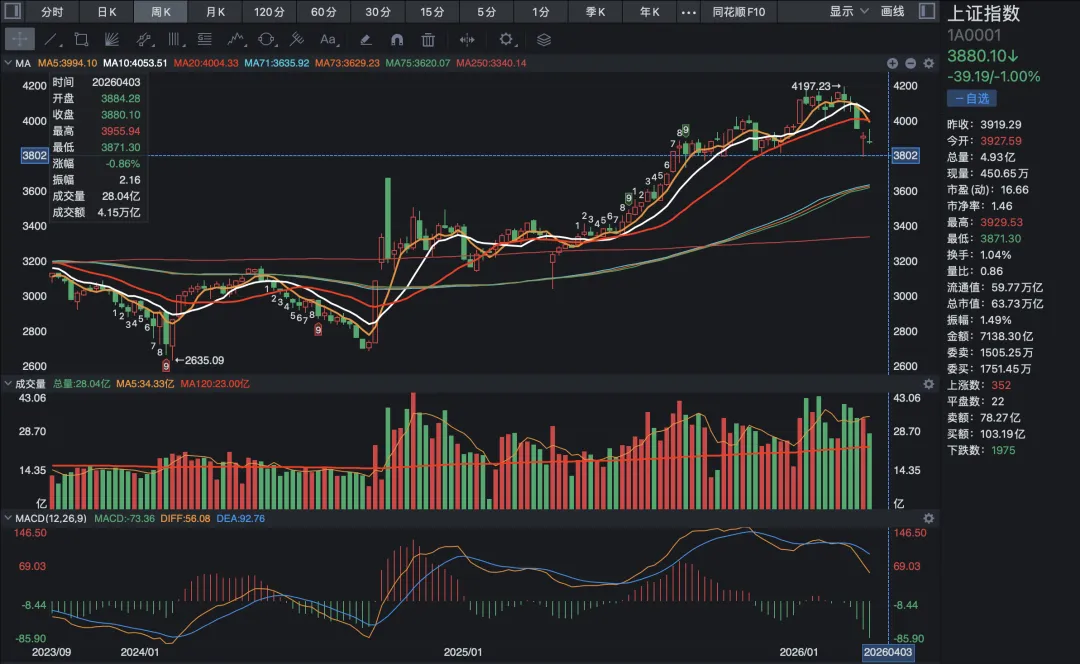1080x664 pixels.
Task: Open the layers stack icon
Action: pos(543,39)
